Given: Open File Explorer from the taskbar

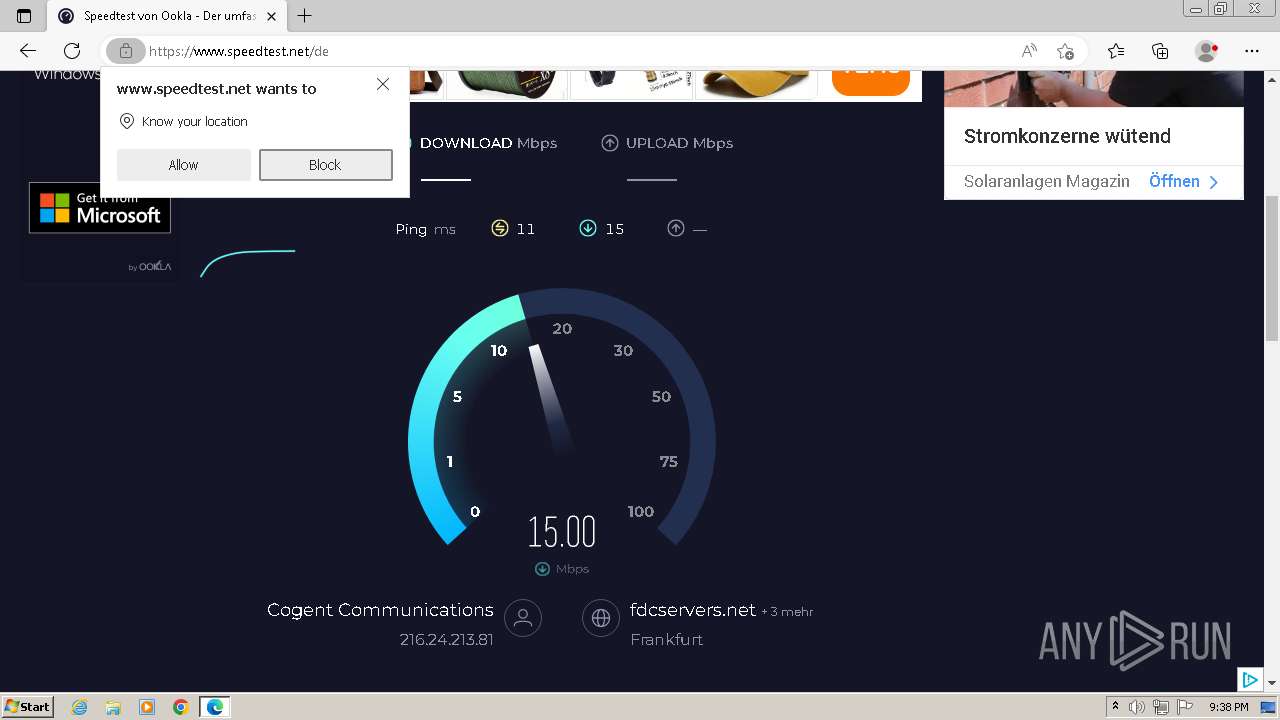Looking at the screenshot, I should point(113,707).
